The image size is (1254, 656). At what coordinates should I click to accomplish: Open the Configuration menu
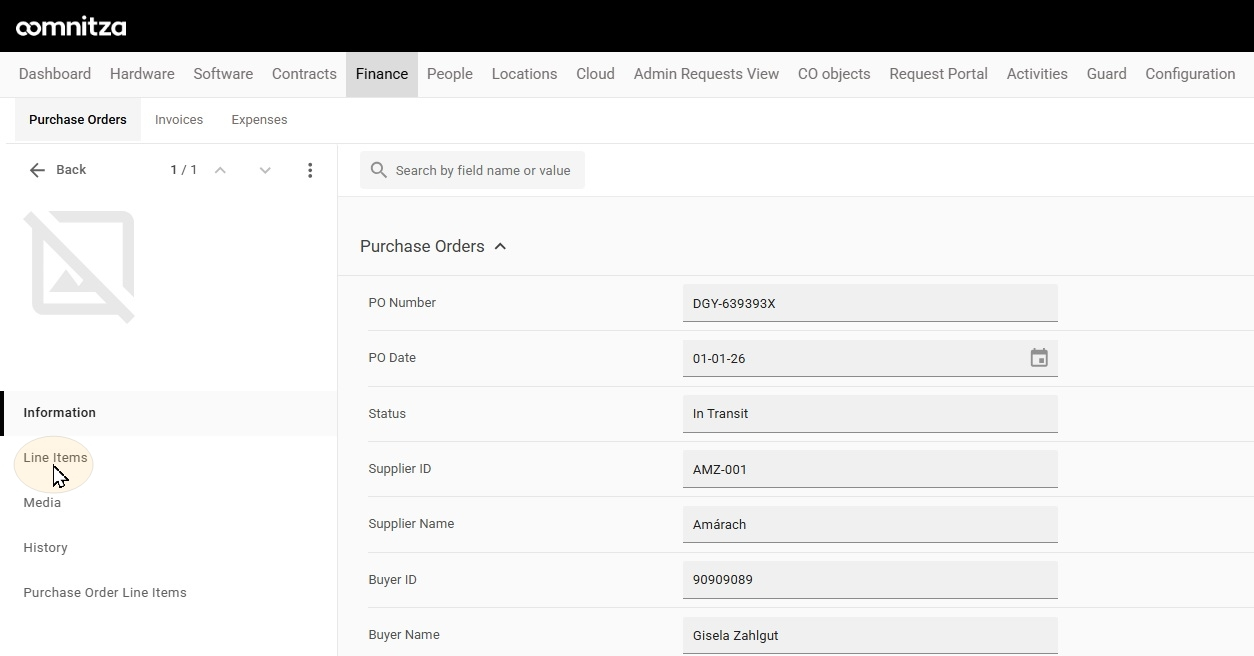tap(1190, 74)
